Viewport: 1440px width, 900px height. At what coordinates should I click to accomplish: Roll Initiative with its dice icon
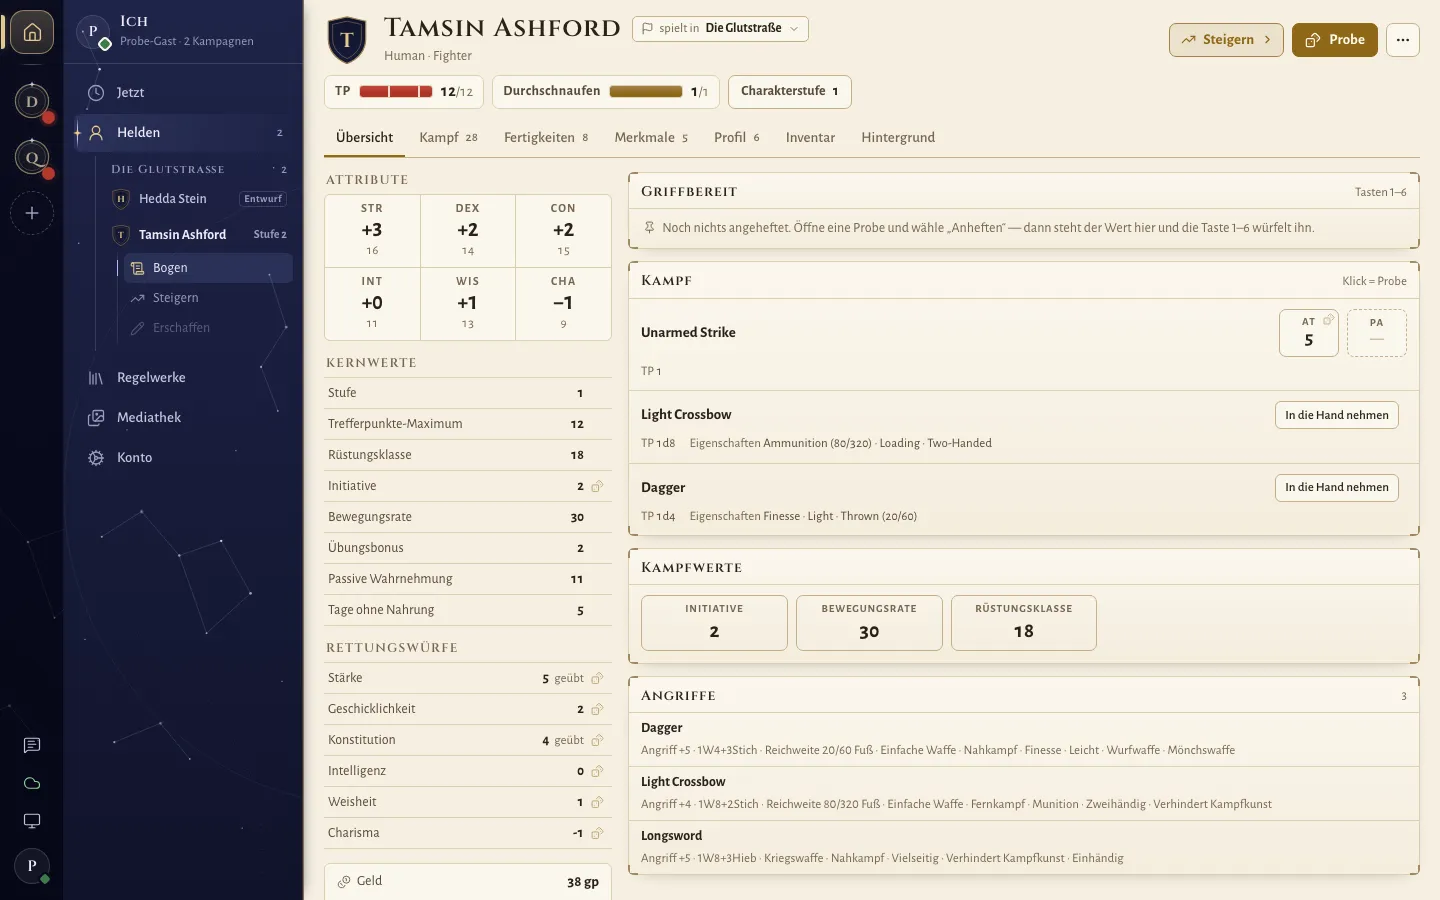(597, 486)
